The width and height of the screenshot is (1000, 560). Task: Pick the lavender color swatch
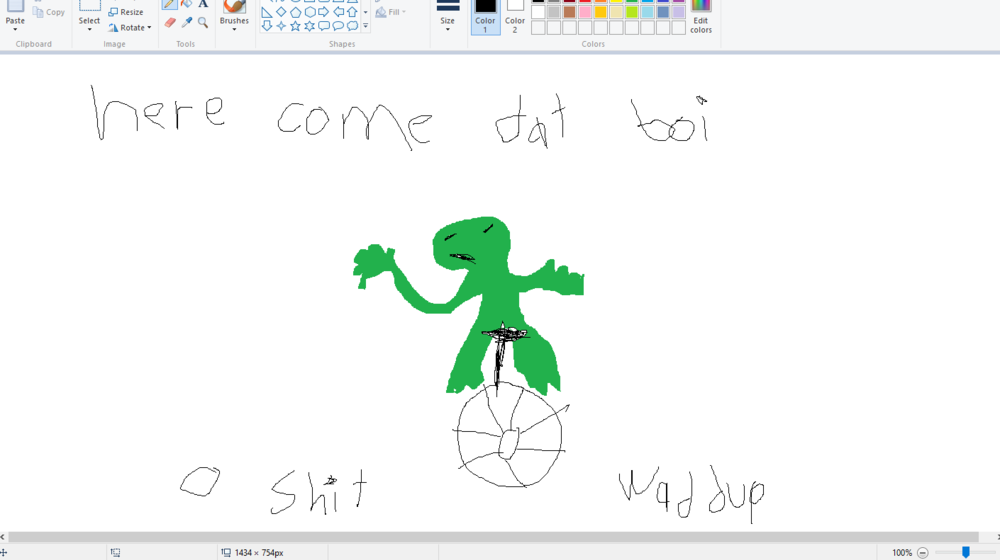click(x=679, y=12)
